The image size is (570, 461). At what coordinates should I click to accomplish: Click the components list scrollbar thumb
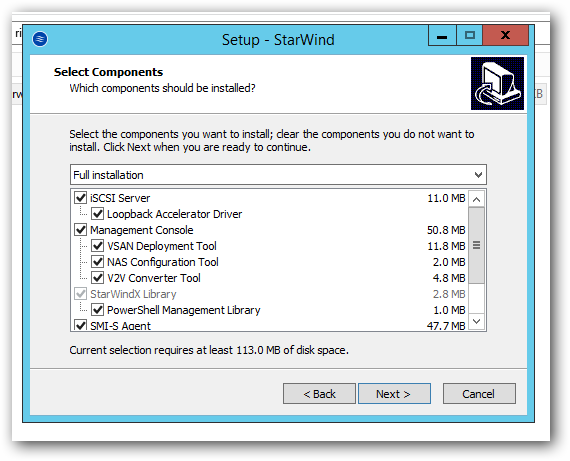point(477,245)
